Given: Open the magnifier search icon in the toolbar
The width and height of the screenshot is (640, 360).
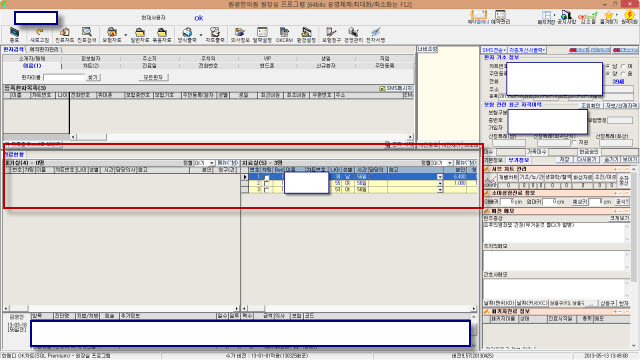Looking at the screenshot, I should 87,35.
